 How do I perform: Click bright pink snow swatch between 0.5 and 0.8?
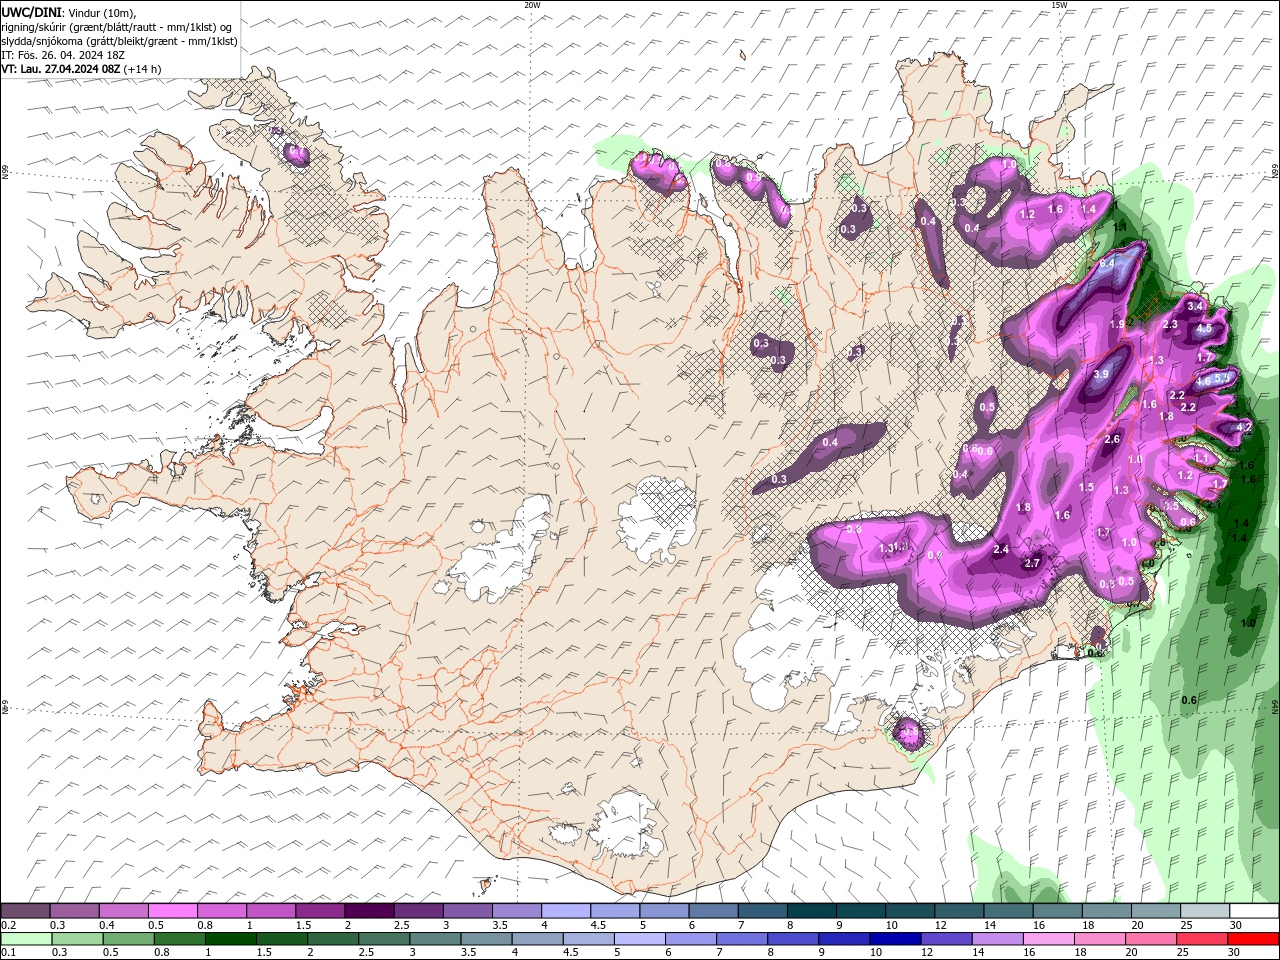click(172, 912)
